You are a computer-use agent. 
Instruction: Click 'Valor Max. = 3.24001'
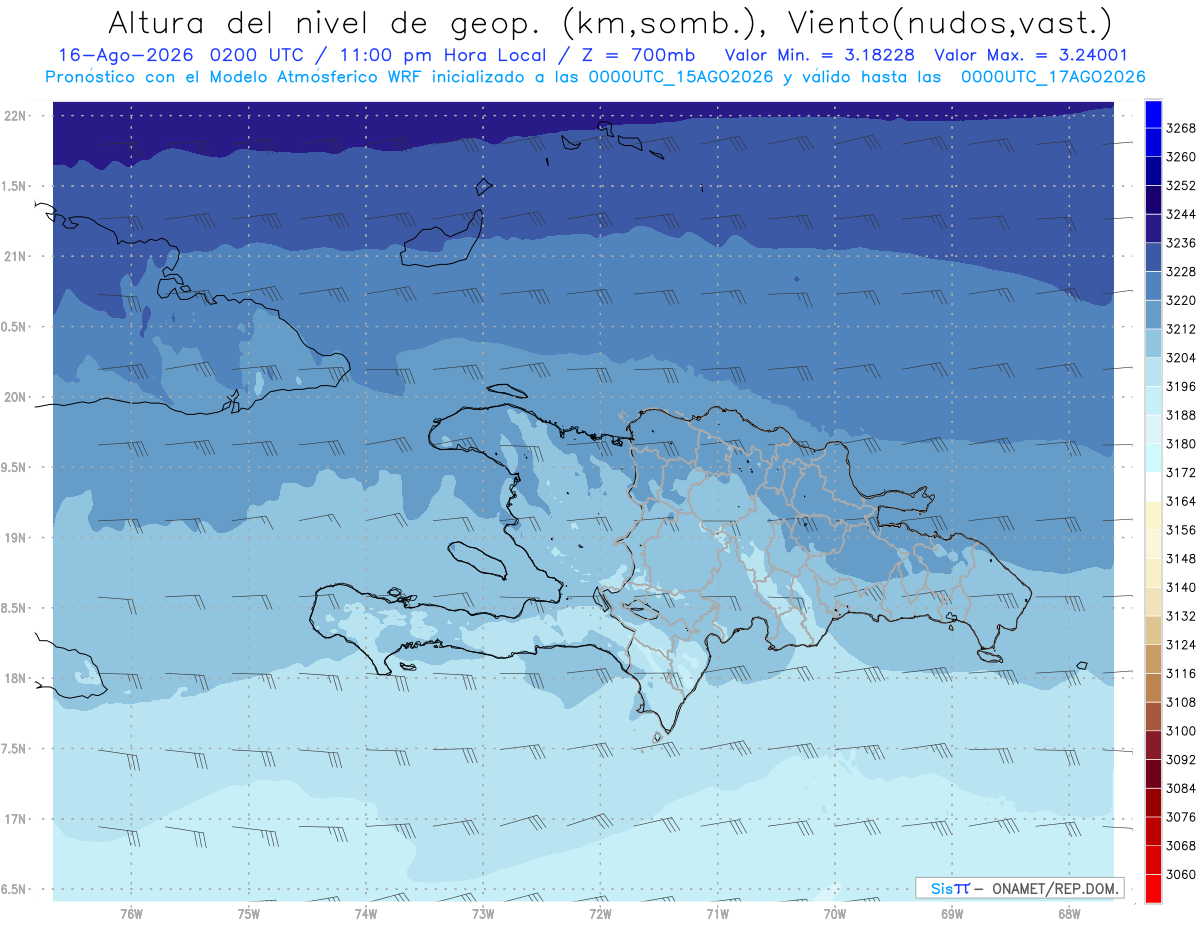pos(1031,55)
